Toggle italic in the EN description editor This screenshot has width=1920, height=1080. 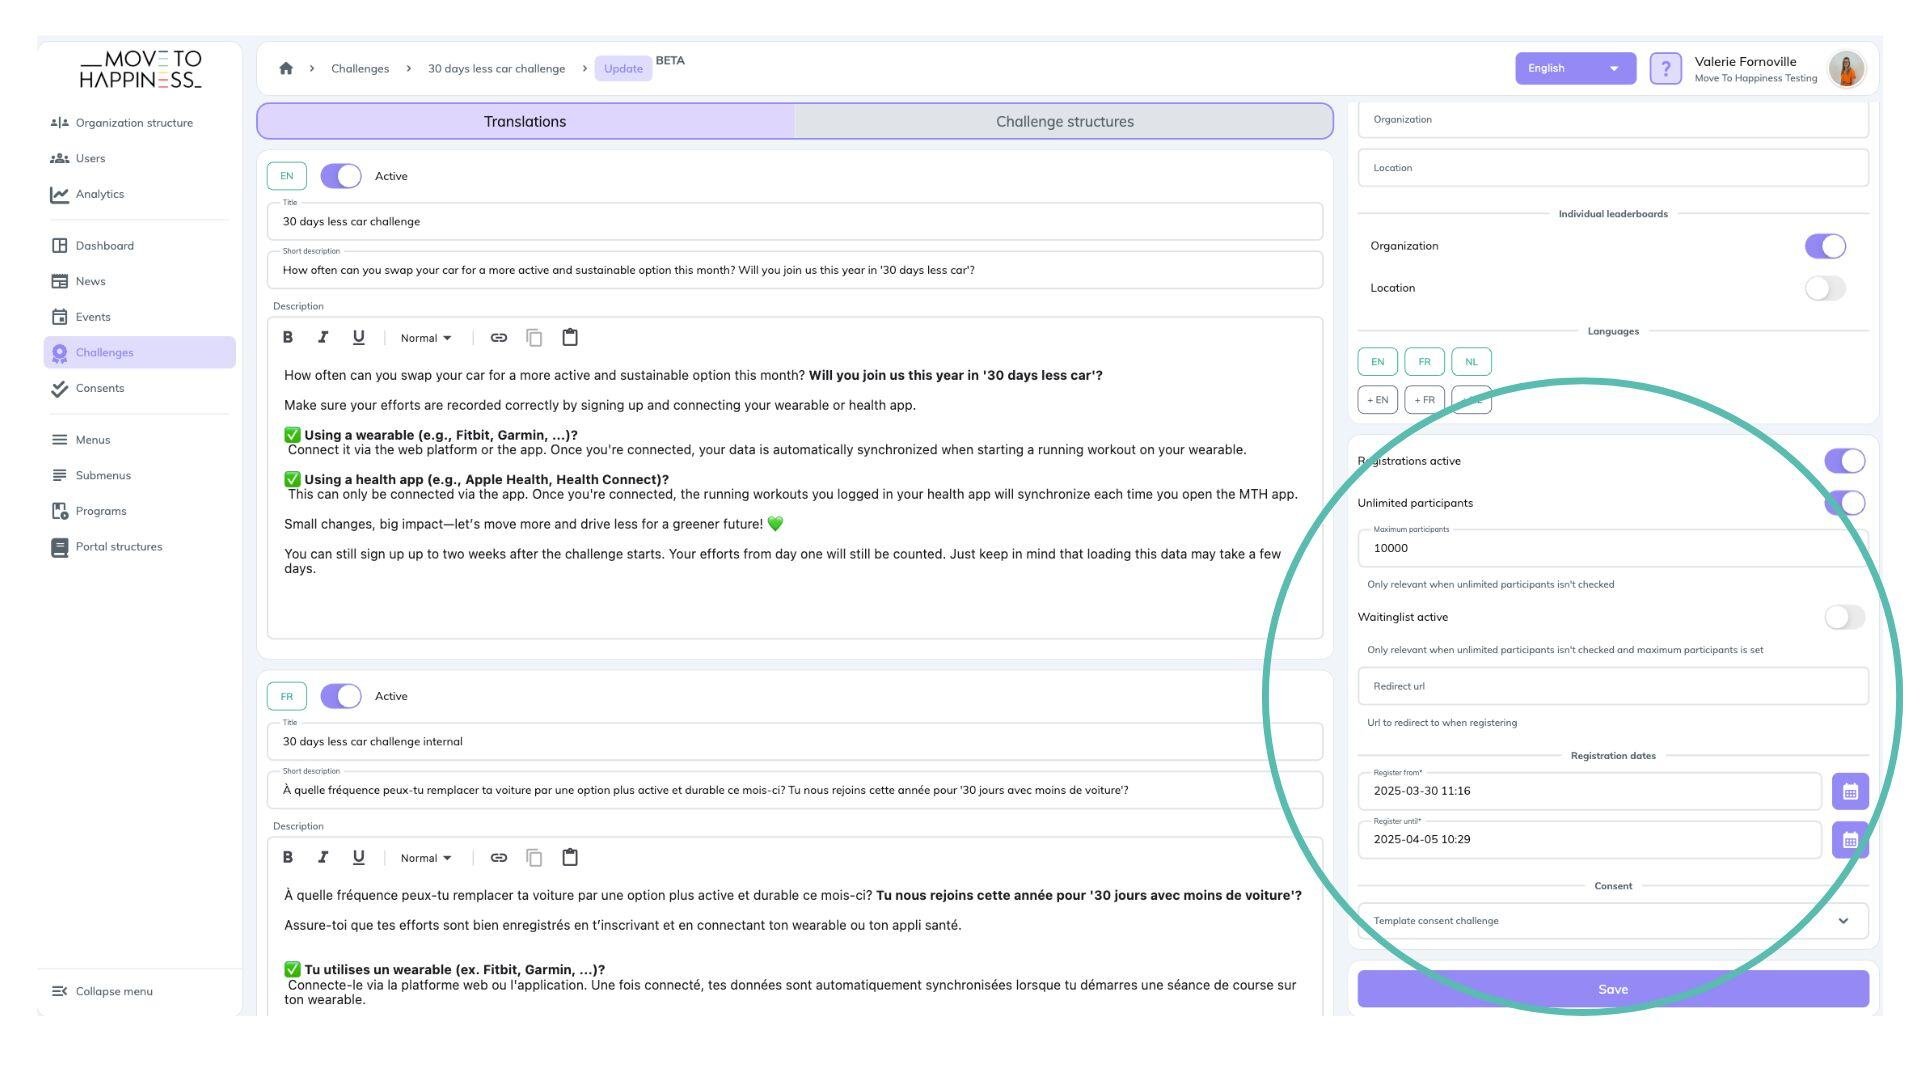pyautogui.click(x=323, y=338)
